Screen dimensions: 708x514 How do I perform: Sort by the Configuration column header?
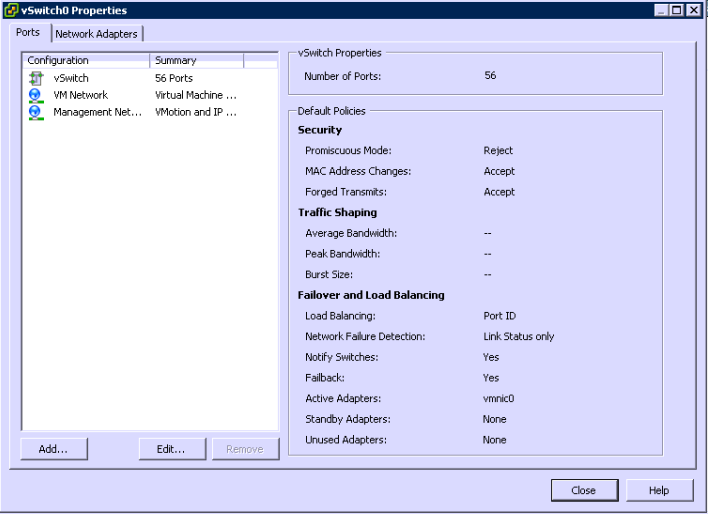coord(86,61)
